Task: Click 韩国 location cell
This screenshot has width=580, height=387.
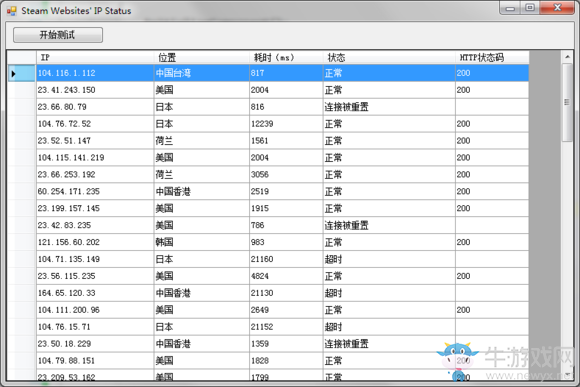Action: pyautogui.click(x=202, y=242)
